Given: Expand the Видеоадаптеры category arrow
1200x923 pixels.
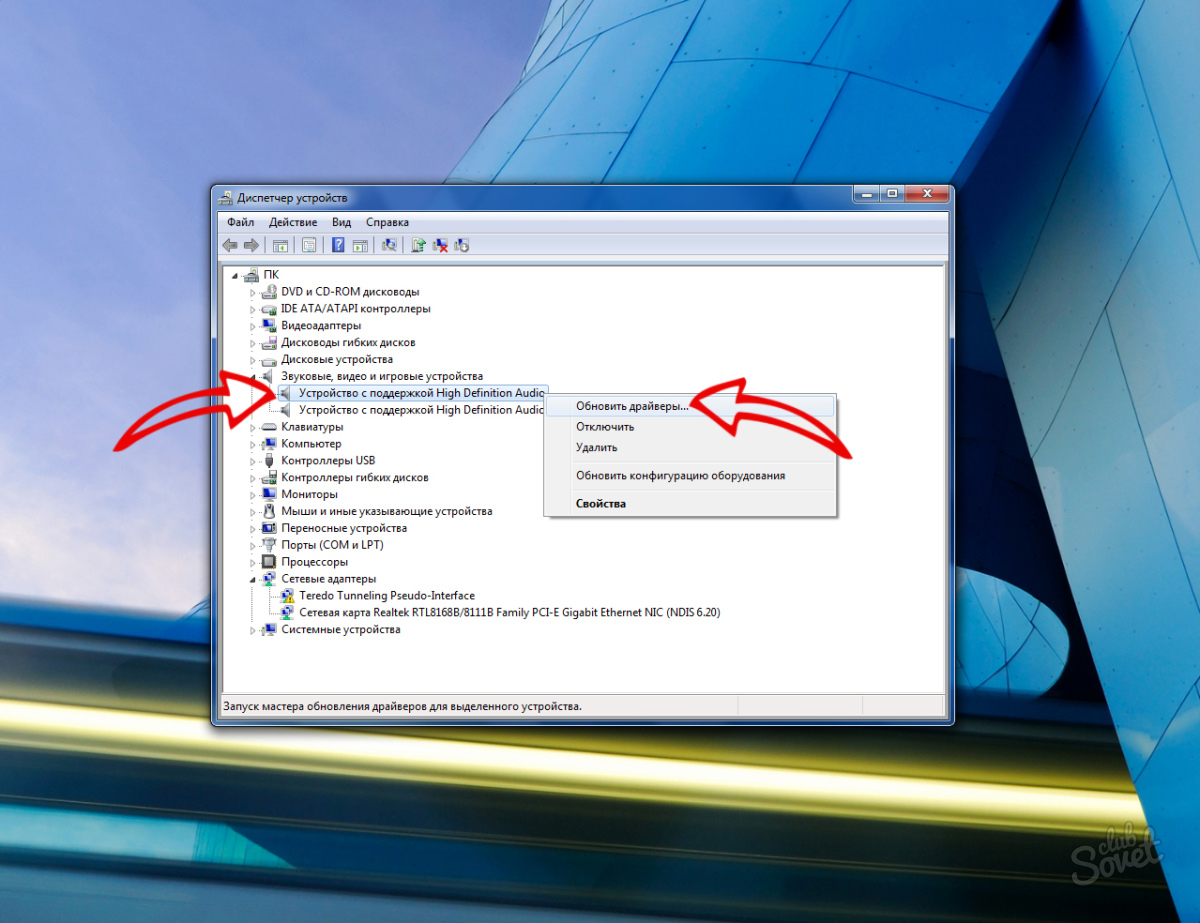Looking at the screenshot, I should pos(253,326).
